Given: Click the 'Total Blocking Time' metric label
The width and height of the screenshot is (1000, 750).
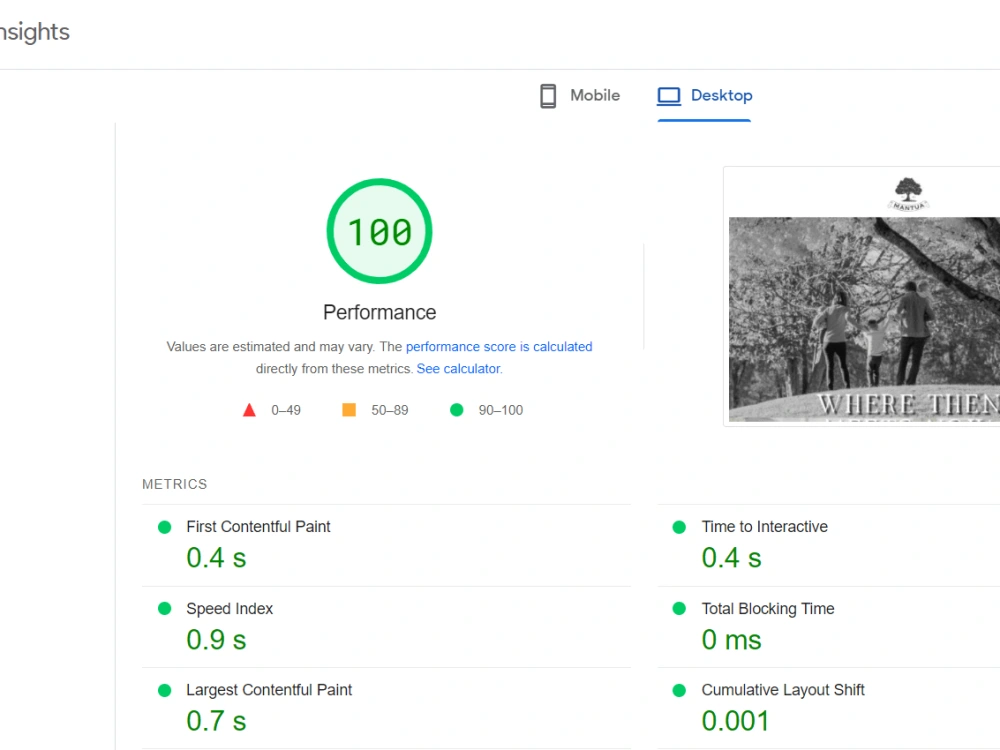Looking at the screenshot, I should (x=768, y=608).
